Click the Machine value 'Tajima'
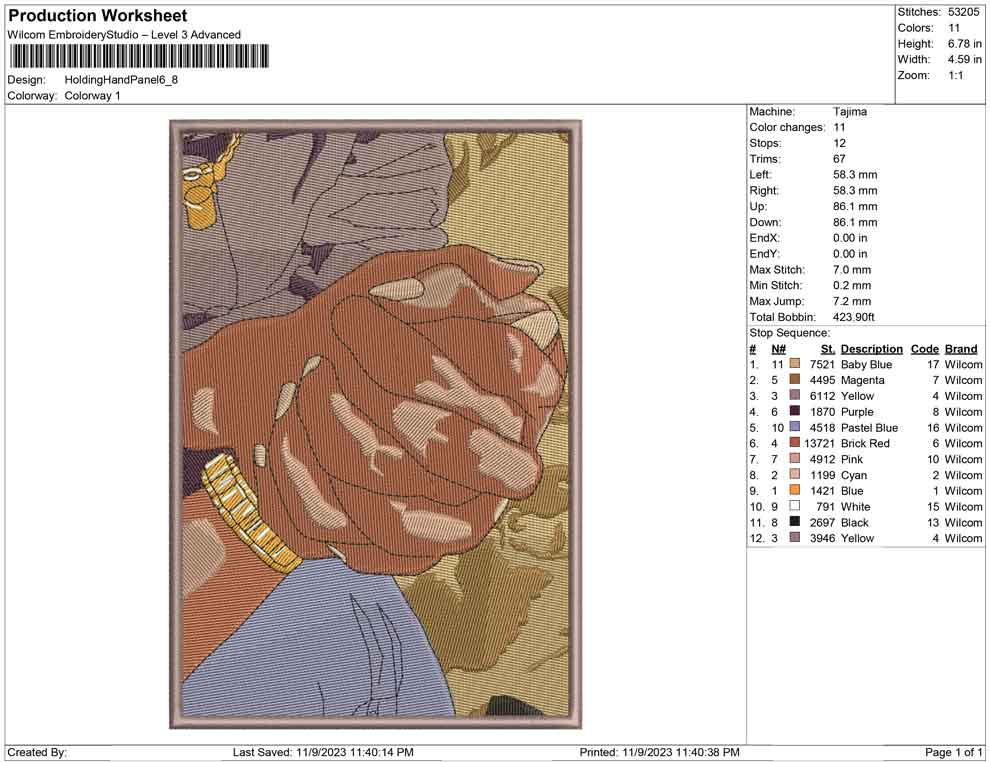 (850, 112)
